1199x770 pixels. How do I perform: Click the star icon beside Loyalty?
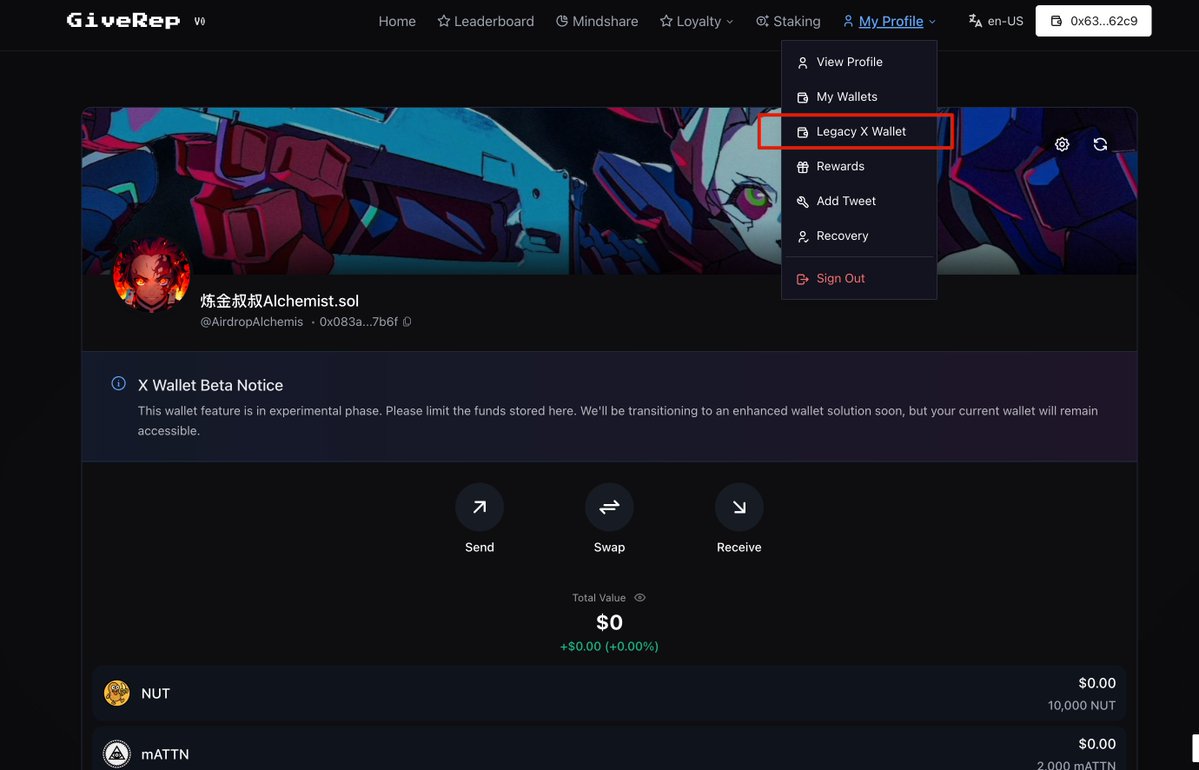pos(666,21)
